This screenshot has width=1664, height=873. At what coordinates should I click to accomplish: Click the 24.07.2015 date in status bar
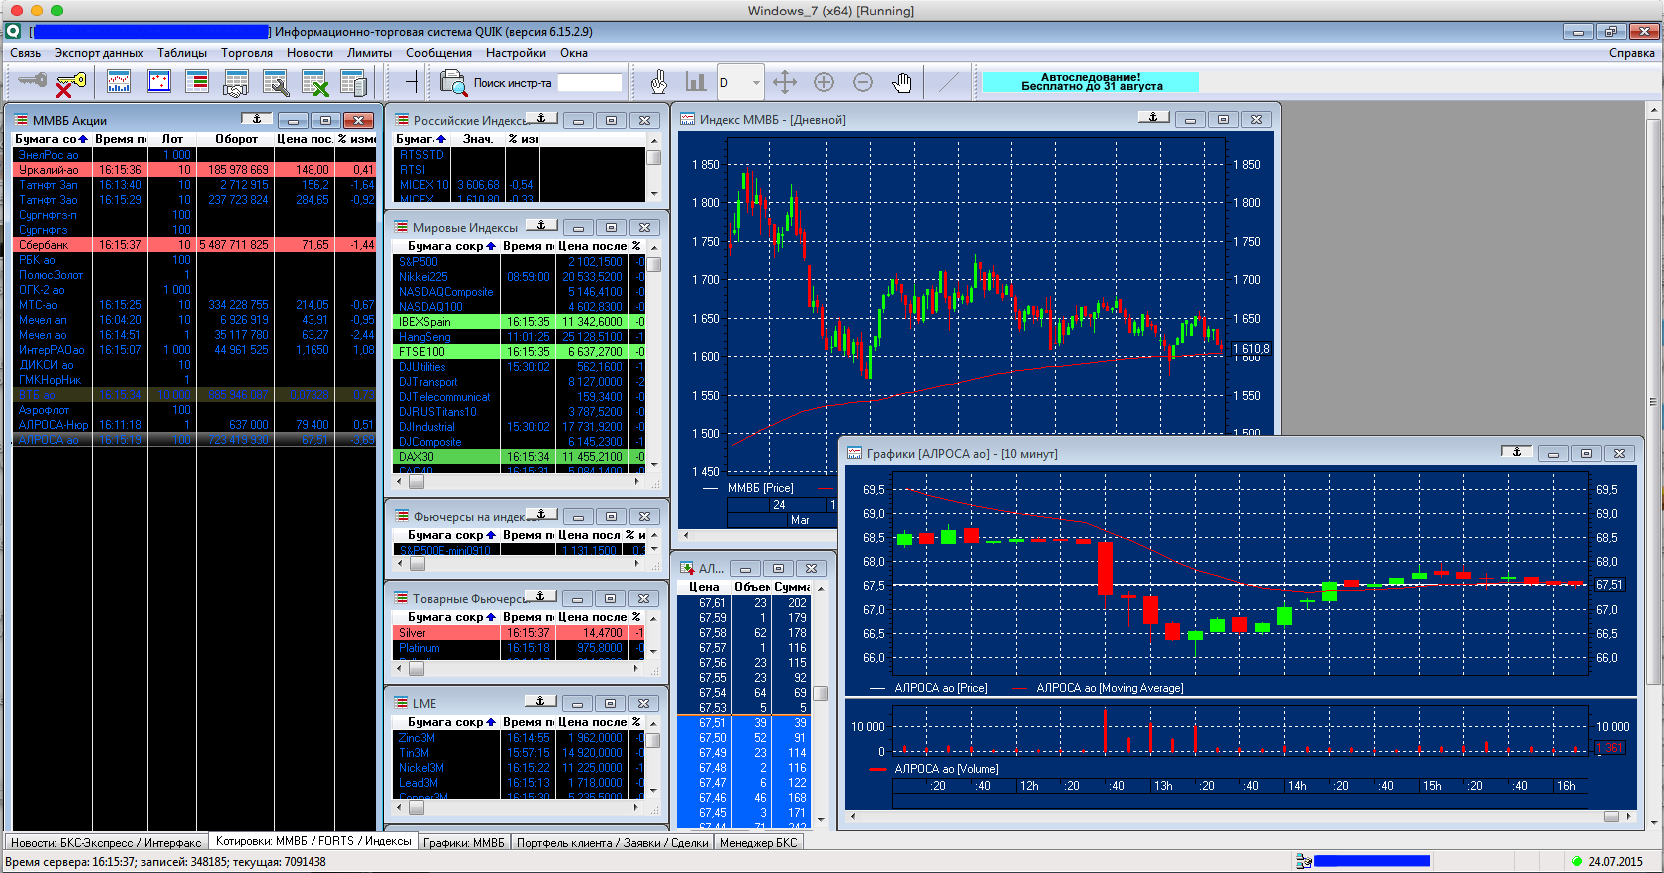(1615, 861)
